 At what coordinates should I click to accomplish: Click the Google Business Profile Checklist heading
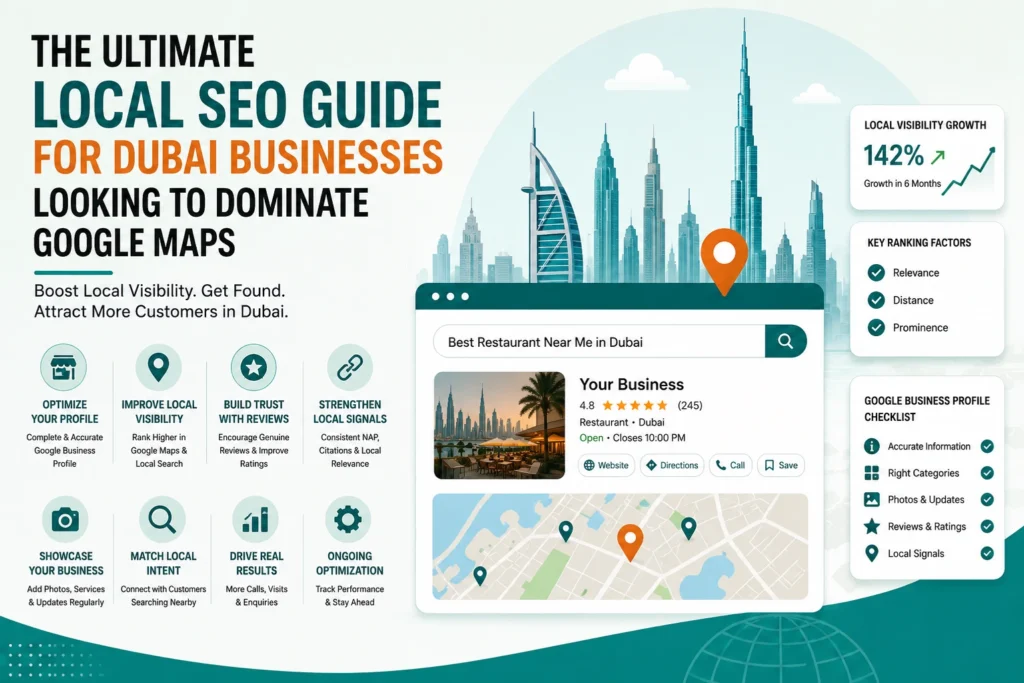927,409
